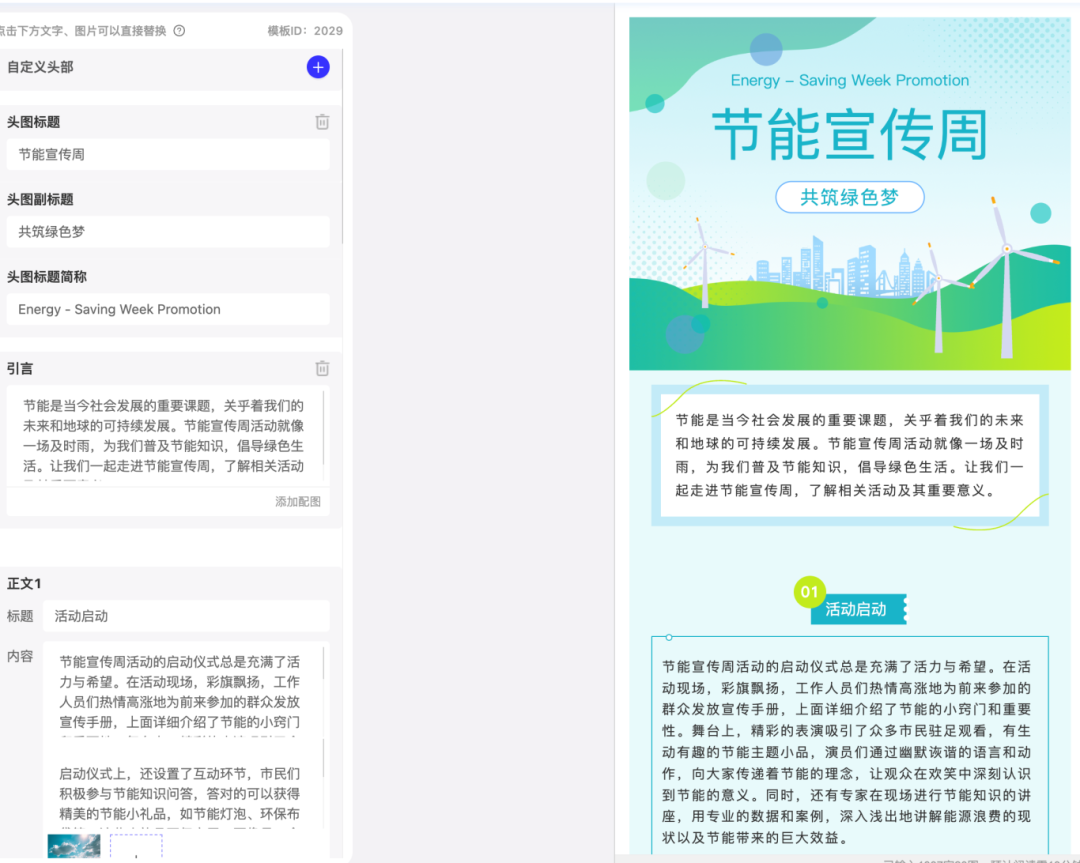This screenshot has width=1080, height=863.
Task: Click the 节能宣传周 headline in the preview
Action: click(849, 131)
